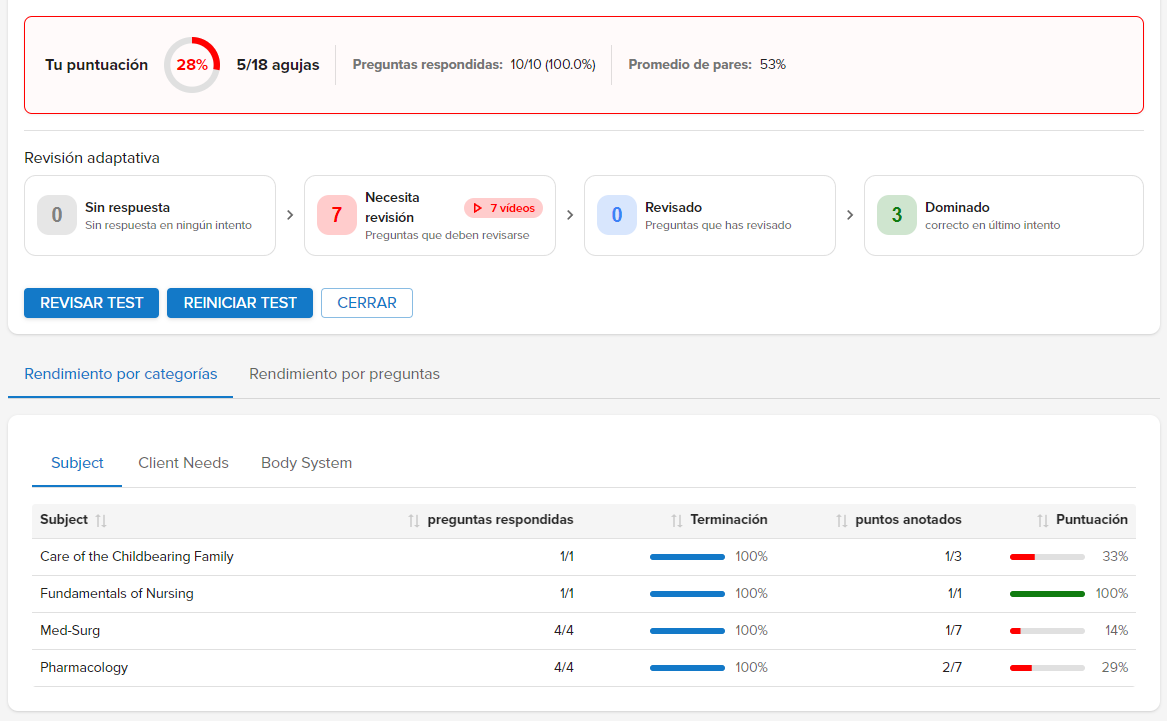Switch to Rendimiento por preguntas tab
The height and width of the screenshot is (721, 1167).
pyautogui.click(x=344, y=374)
